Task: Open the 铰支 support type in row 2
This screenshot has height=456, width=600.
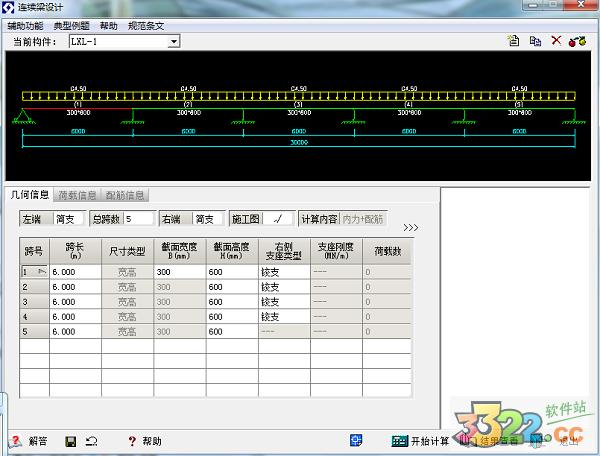Action: point(284,287)
